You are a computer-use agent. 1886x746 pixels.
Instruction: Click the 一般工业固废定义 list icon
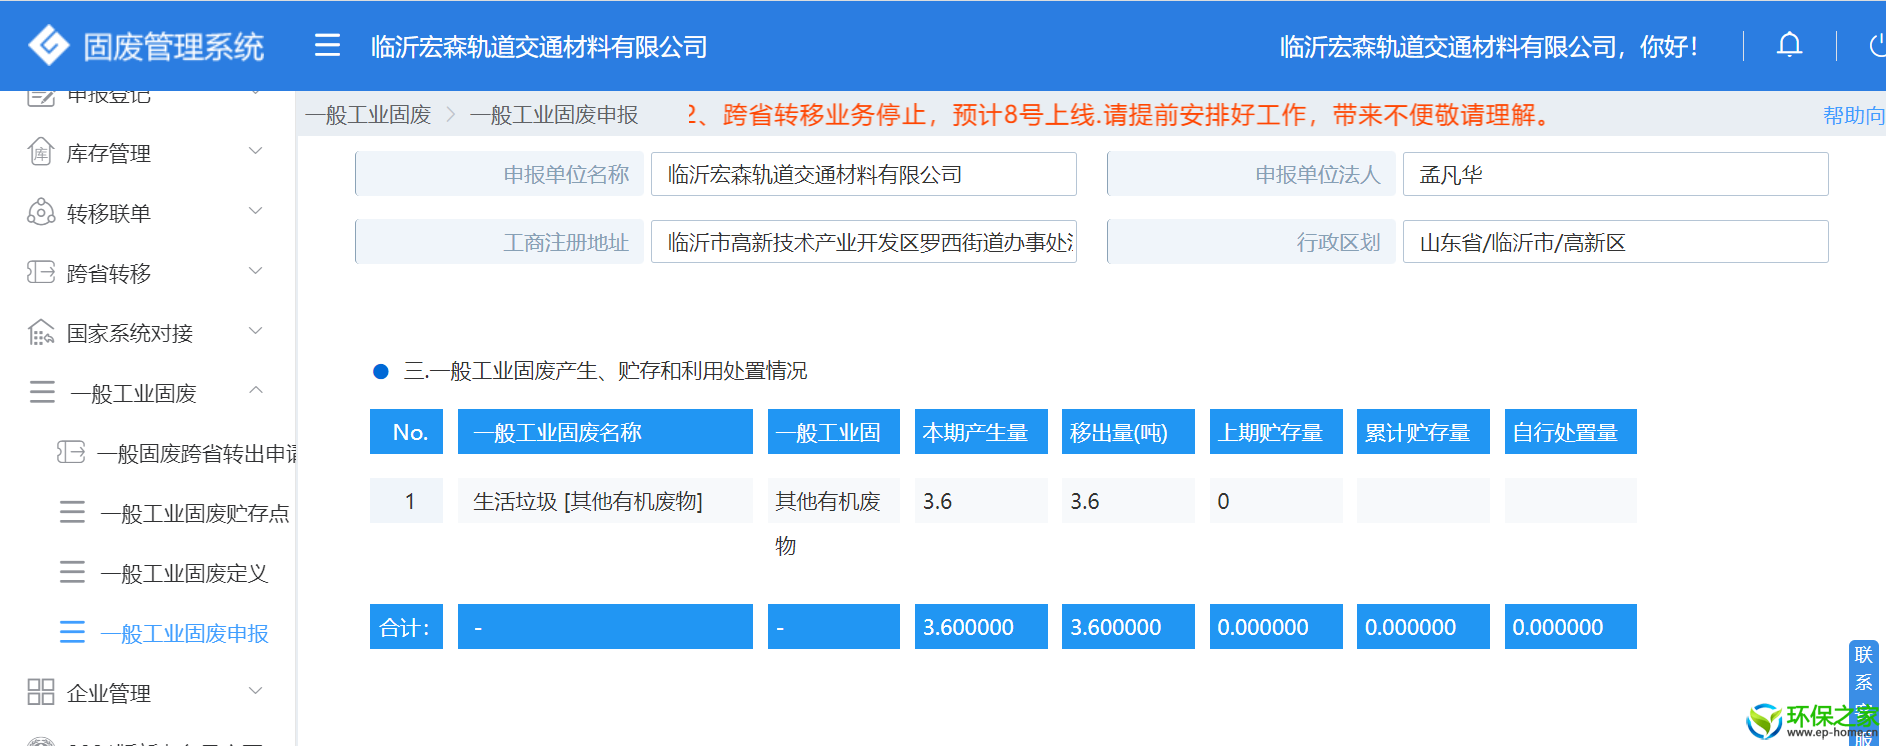click(72, 572)
